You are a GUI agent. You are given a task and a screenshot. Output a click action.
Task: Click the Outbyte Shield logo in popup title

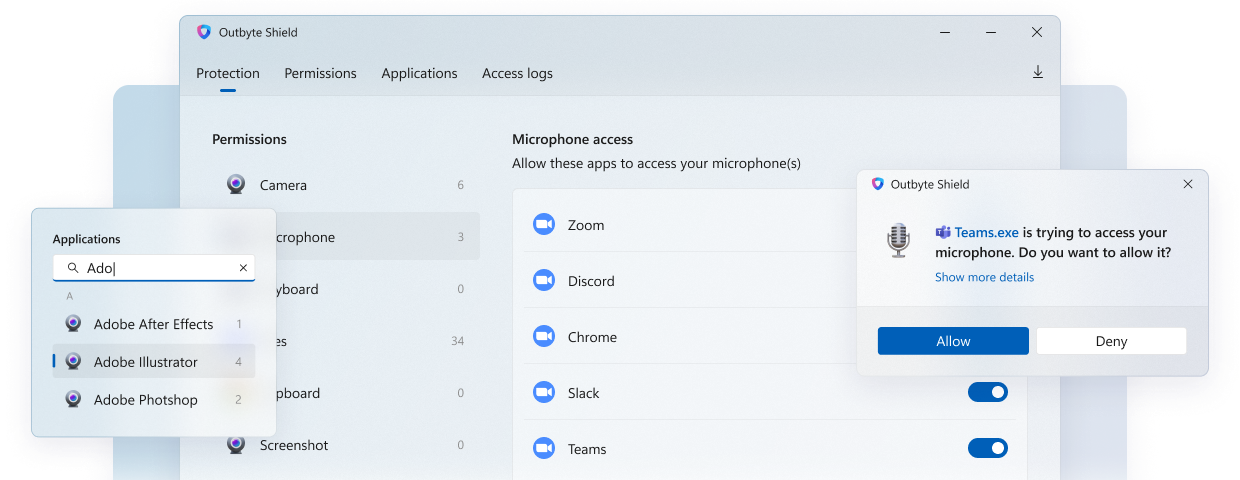[x=878, y=184]
